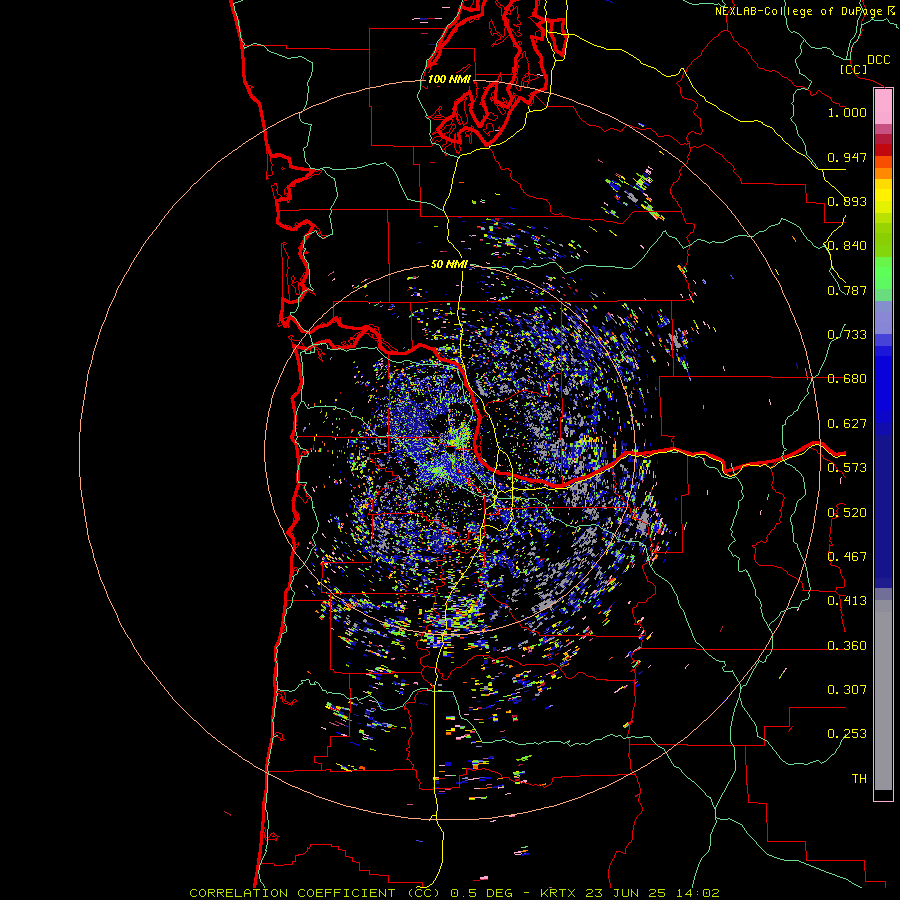Click the 0.733 legend value
Screen dimensions: 900x900
[x=847, y=335]
